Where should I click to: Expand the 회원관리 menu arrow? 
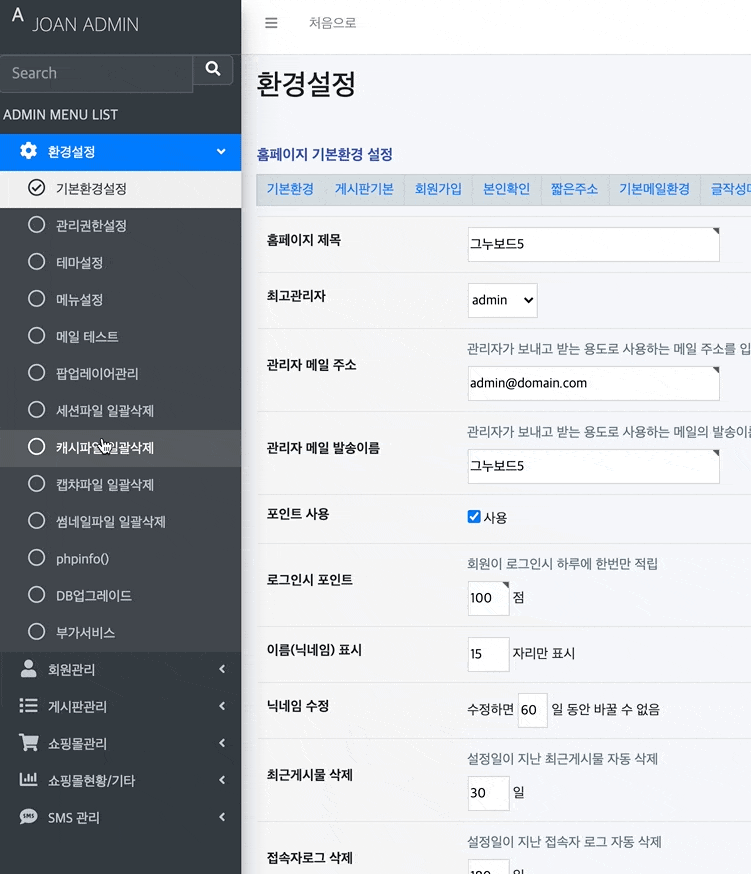pos(221,669)
